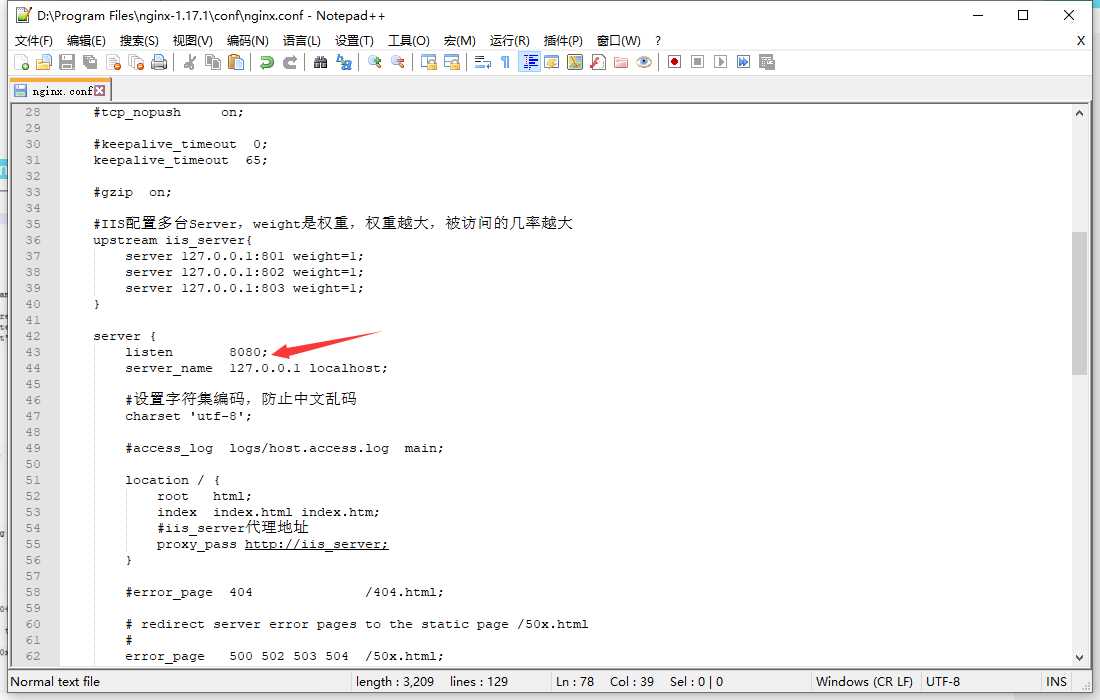Open the 运行(R) menu
Screen dimensions: 1100x700
(509, 41)
